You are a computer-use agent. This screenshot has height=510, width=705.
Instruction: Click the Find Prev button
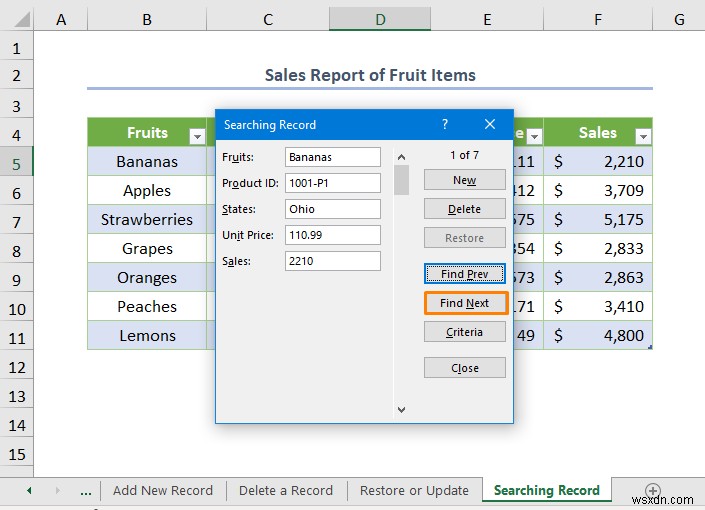tap(464, 274)
